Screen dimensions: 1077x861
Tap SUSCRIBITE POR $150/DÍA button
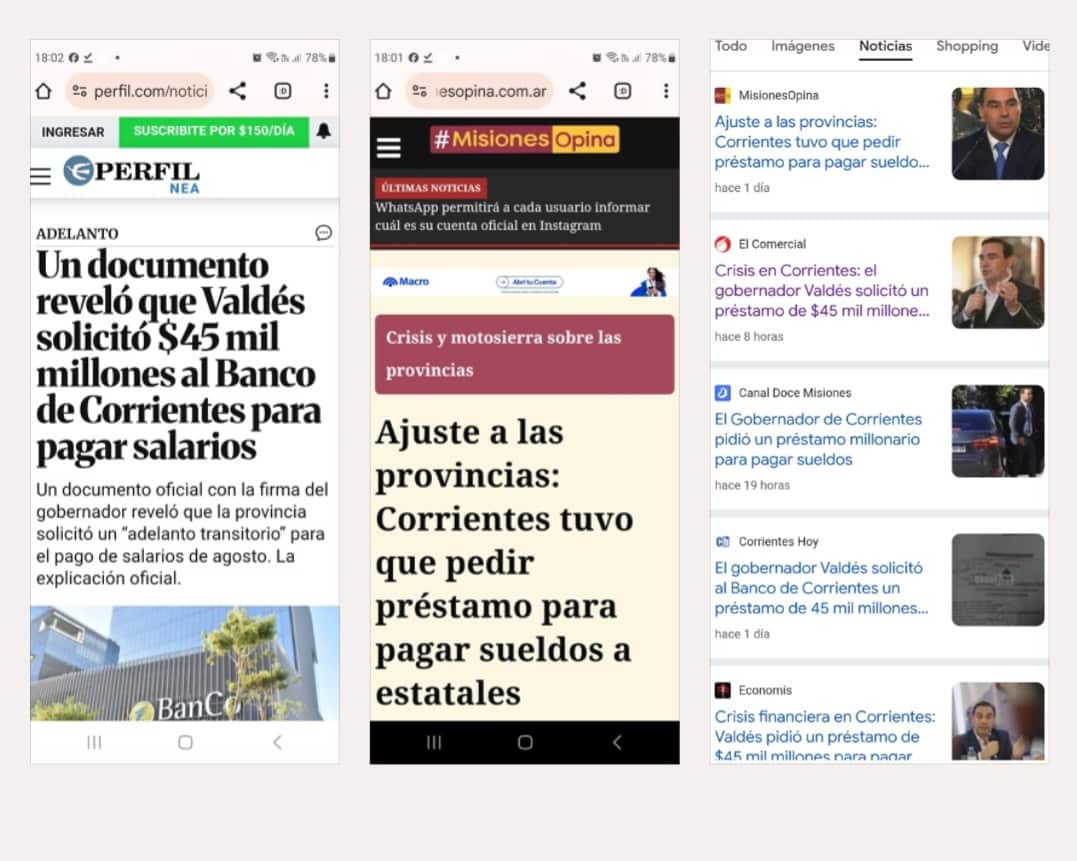pyautogui.click(x=214, y=131)
